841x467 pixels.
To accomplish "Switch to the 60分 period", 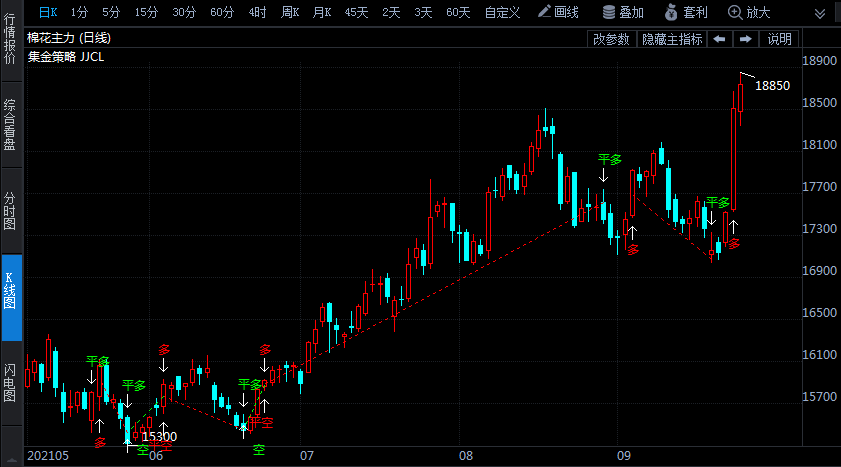I will [x=222, y=12].
